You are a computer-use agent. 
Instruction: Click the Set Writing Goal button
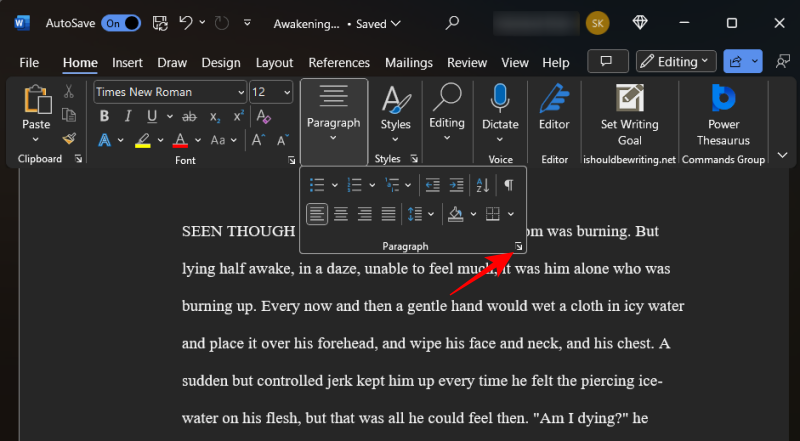(629, 115)
